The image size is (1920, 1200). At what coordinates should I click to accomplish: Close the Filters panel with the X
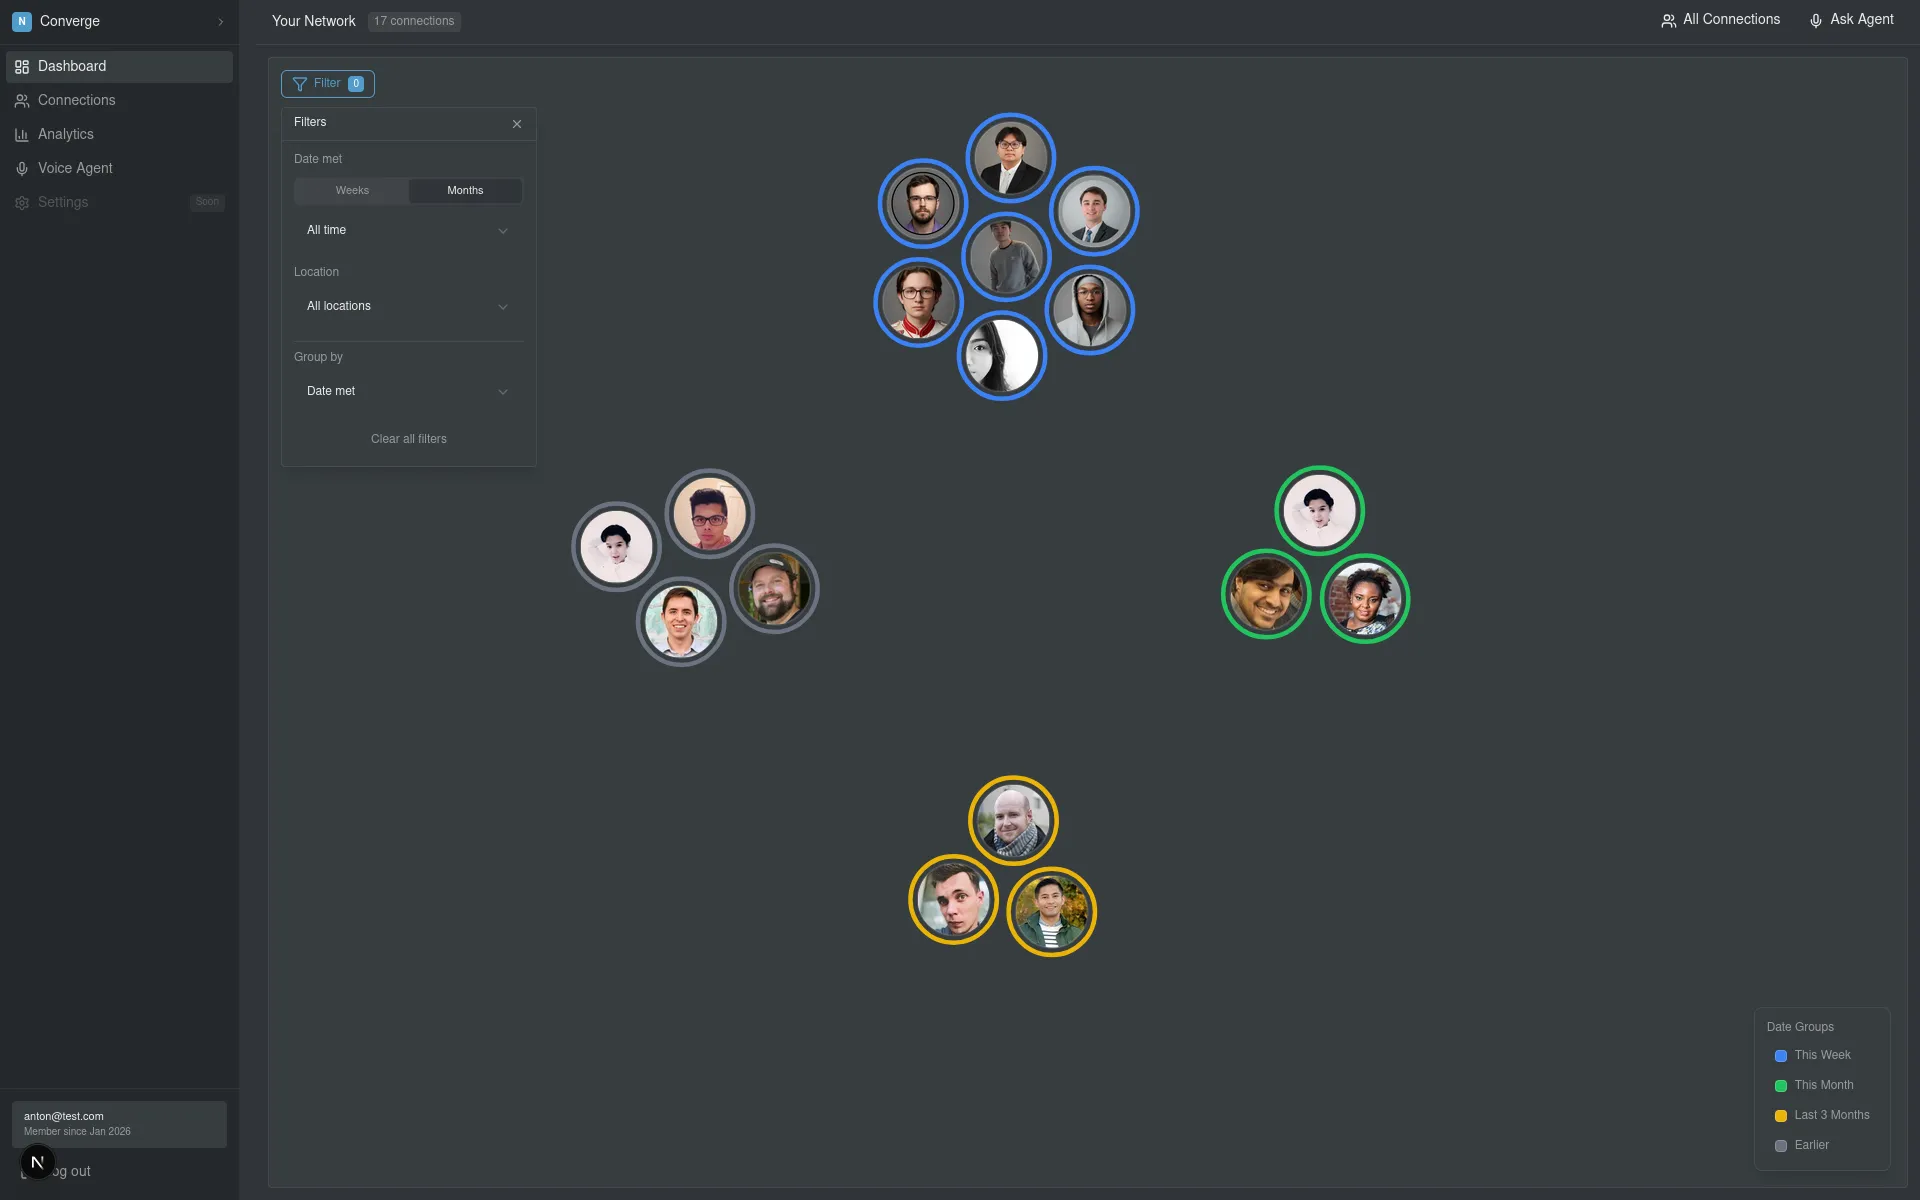(517, 123)
